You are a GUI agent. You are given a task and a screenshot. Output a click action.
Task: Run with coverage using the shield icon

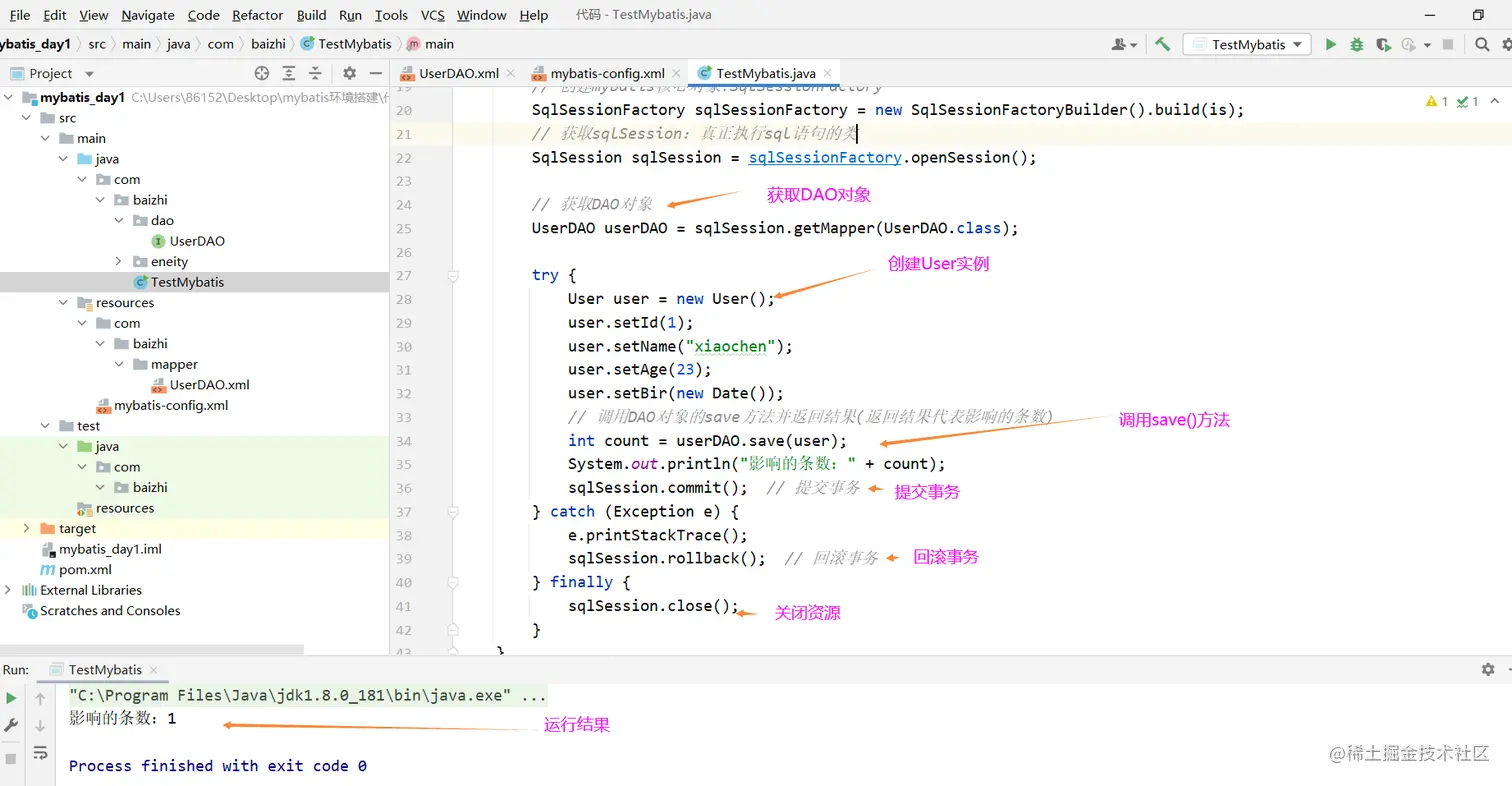[x=1383, y=44]
